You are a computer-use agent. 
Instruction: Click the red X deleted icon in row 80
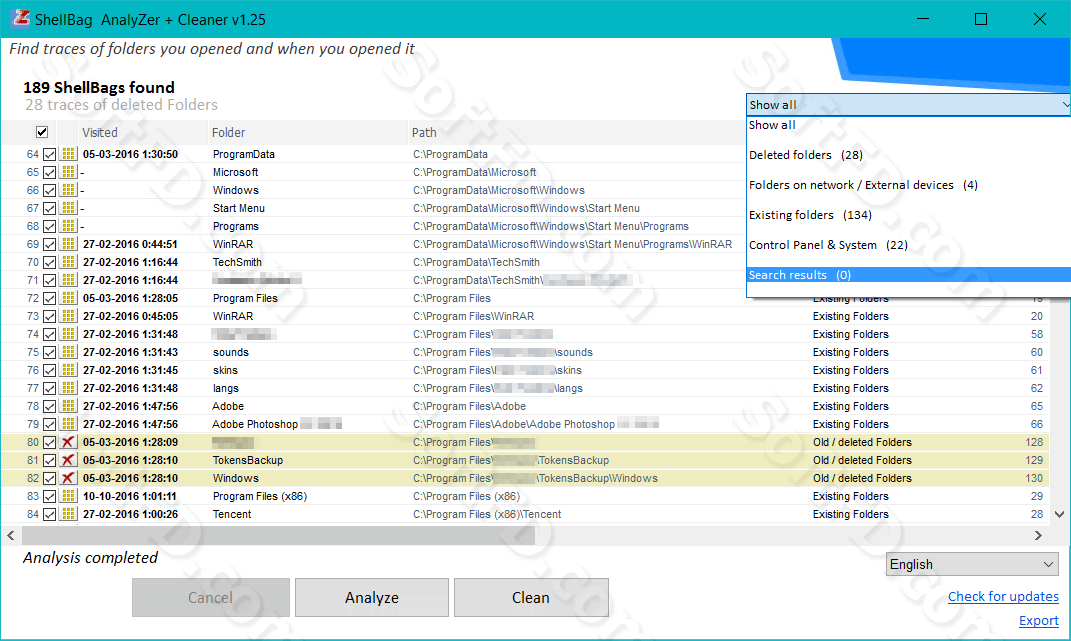pos(68,442)
